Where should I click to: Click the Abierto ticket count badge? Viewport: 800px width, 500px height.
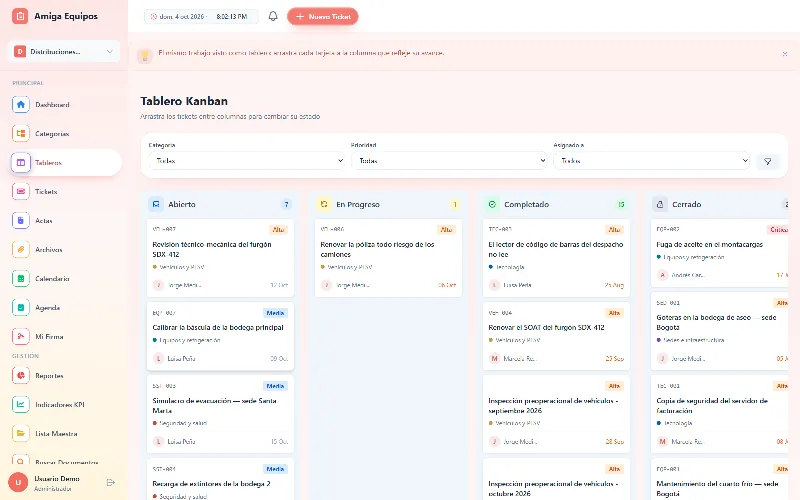(286, 205)
